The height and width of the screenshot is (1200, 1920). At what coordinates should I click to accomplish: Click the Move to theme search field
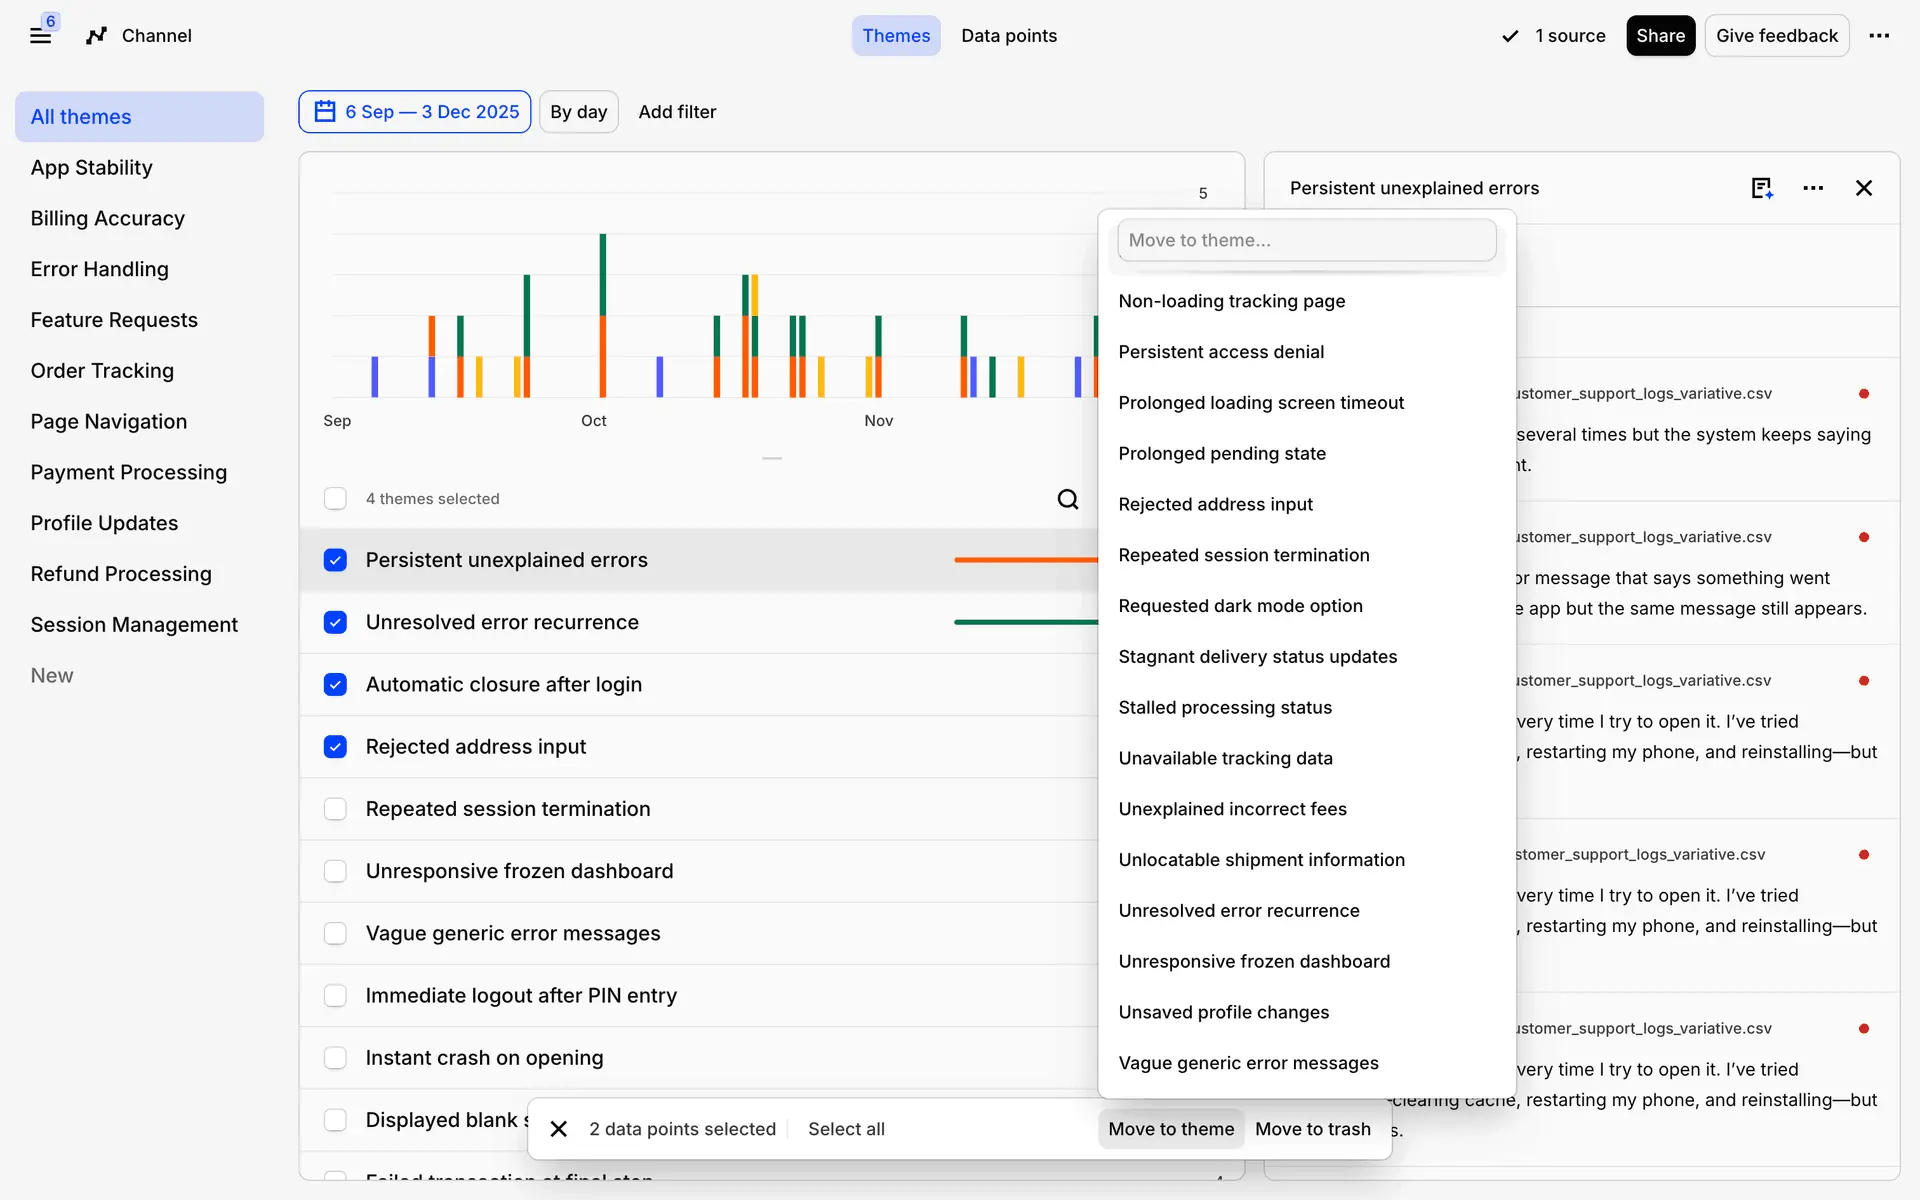[1306, 240]
